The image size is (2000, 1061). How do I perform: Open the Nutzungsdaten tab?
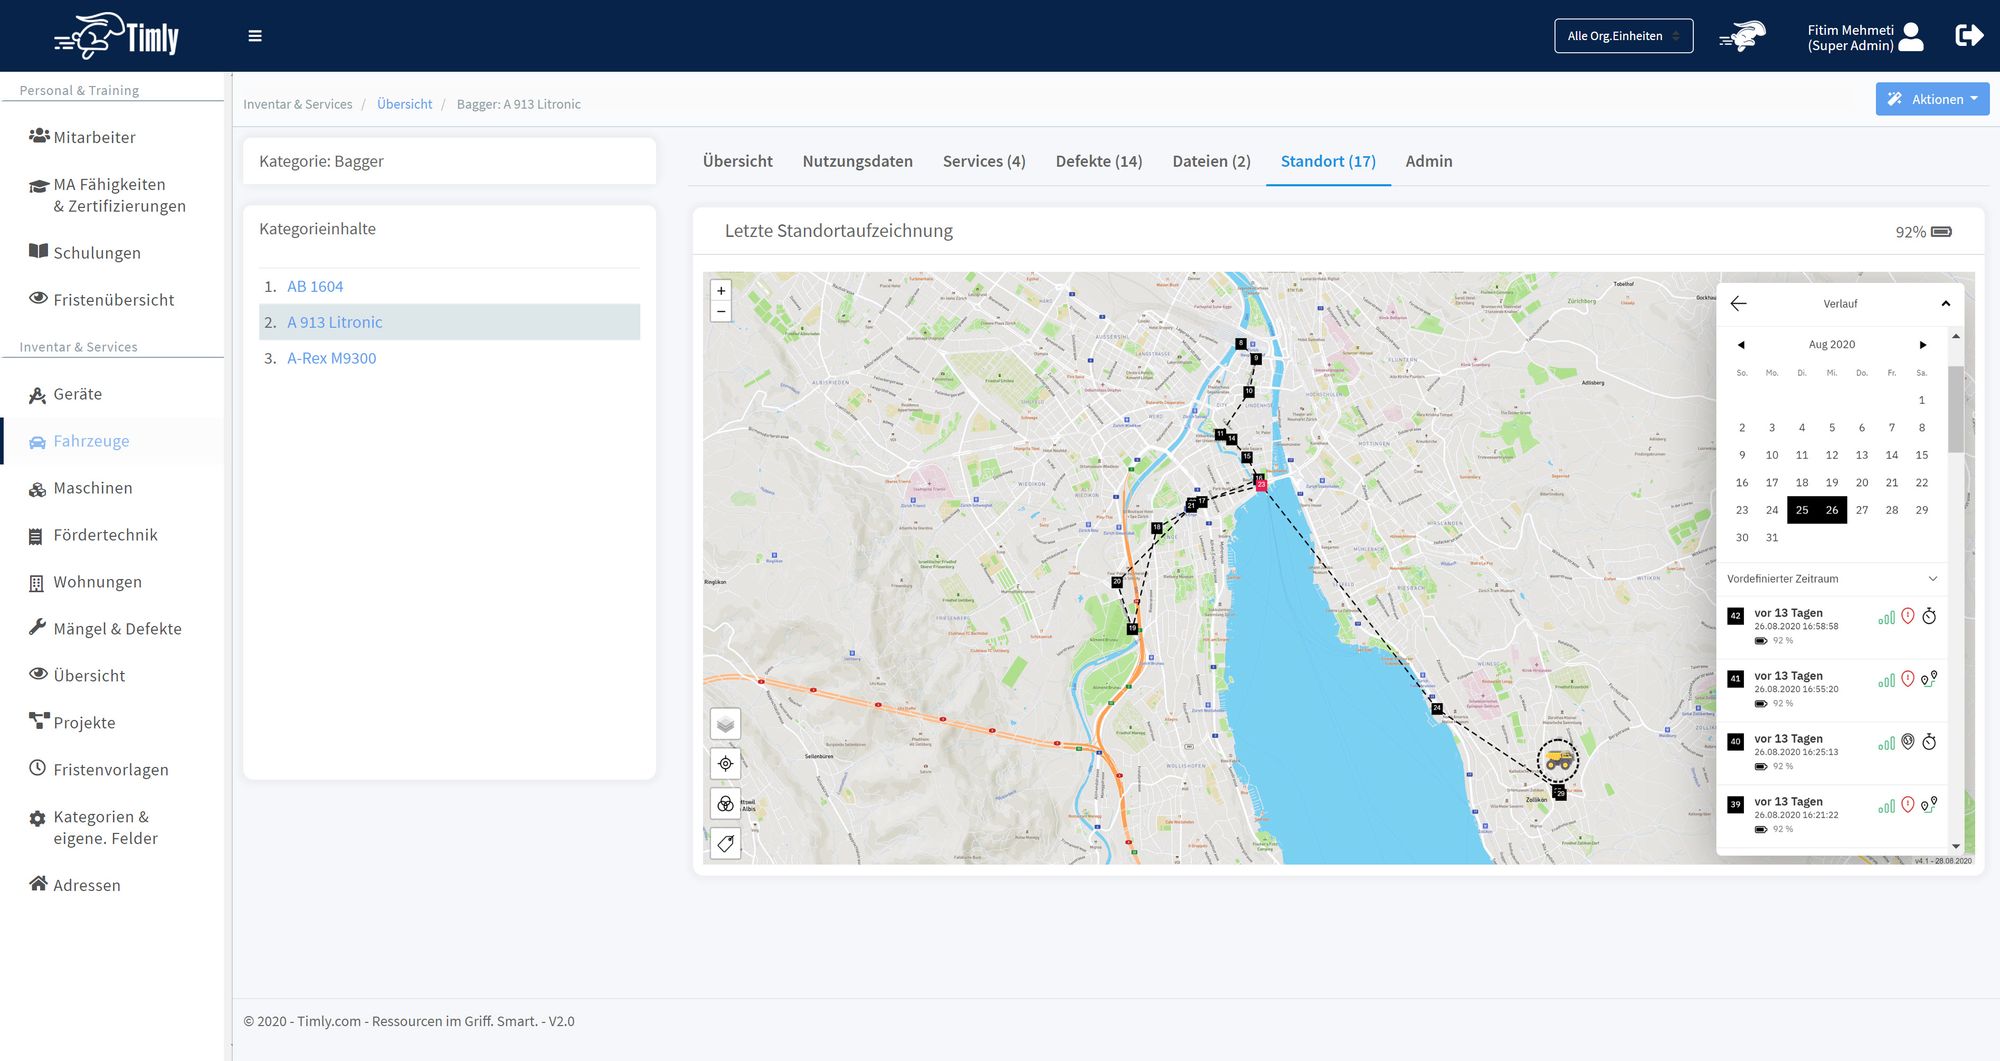857,161
